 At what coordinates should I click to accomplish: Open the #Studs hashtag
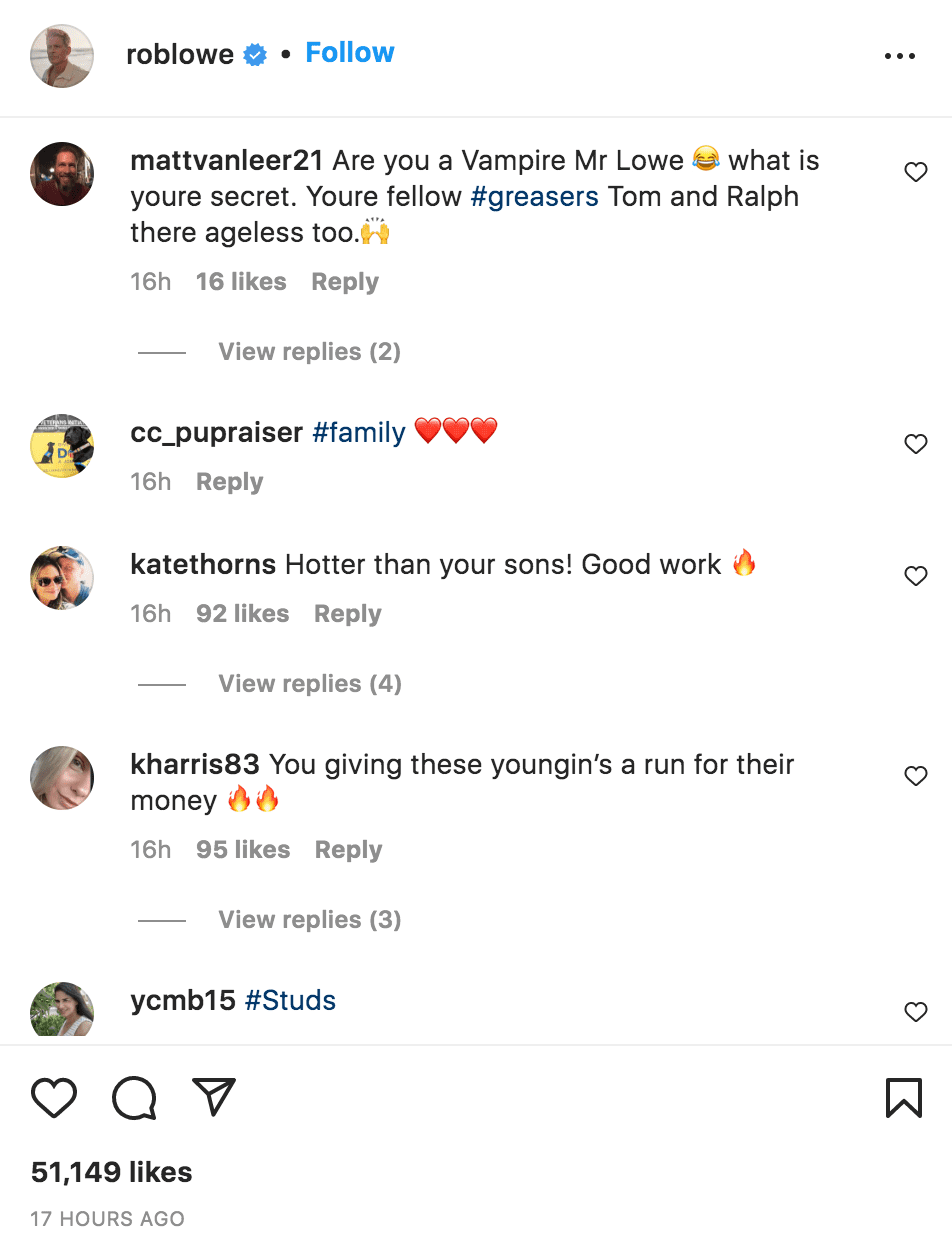(290, 1000)
